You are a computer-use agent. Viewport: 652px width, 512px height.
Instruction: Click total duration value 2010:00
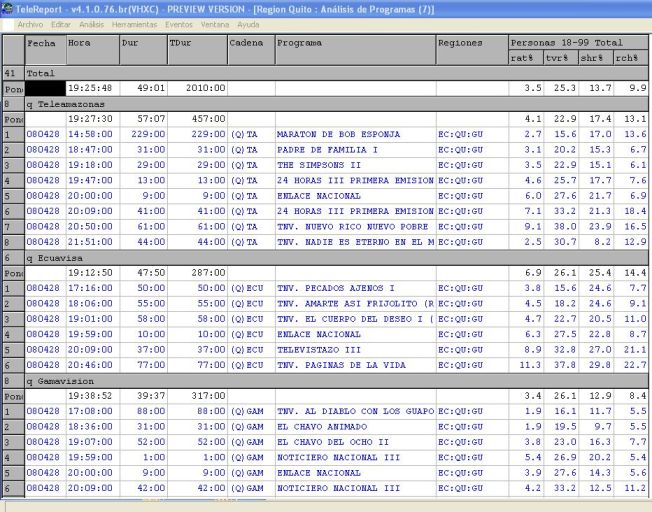pos(205,88)
